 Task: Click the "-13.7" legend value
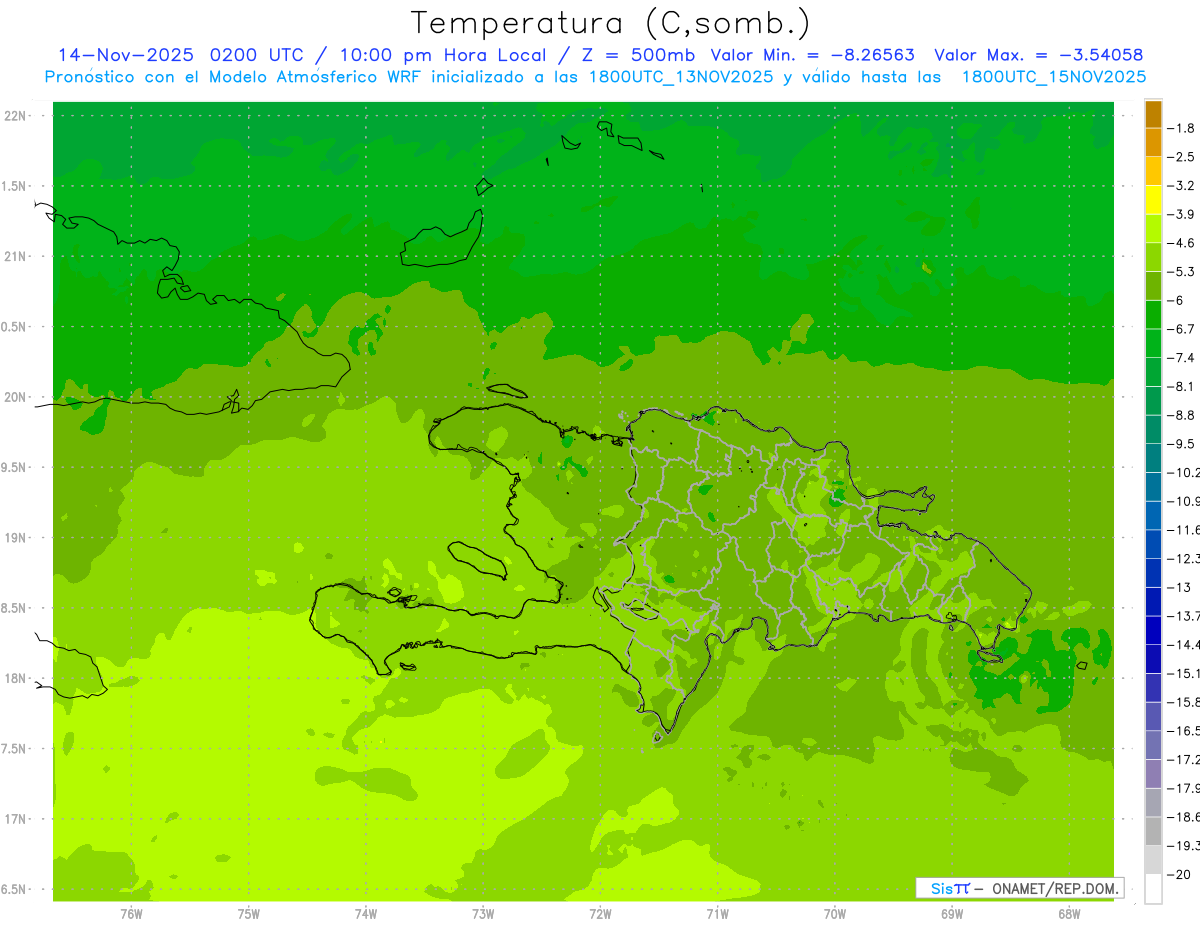(x=1183, y=616)
